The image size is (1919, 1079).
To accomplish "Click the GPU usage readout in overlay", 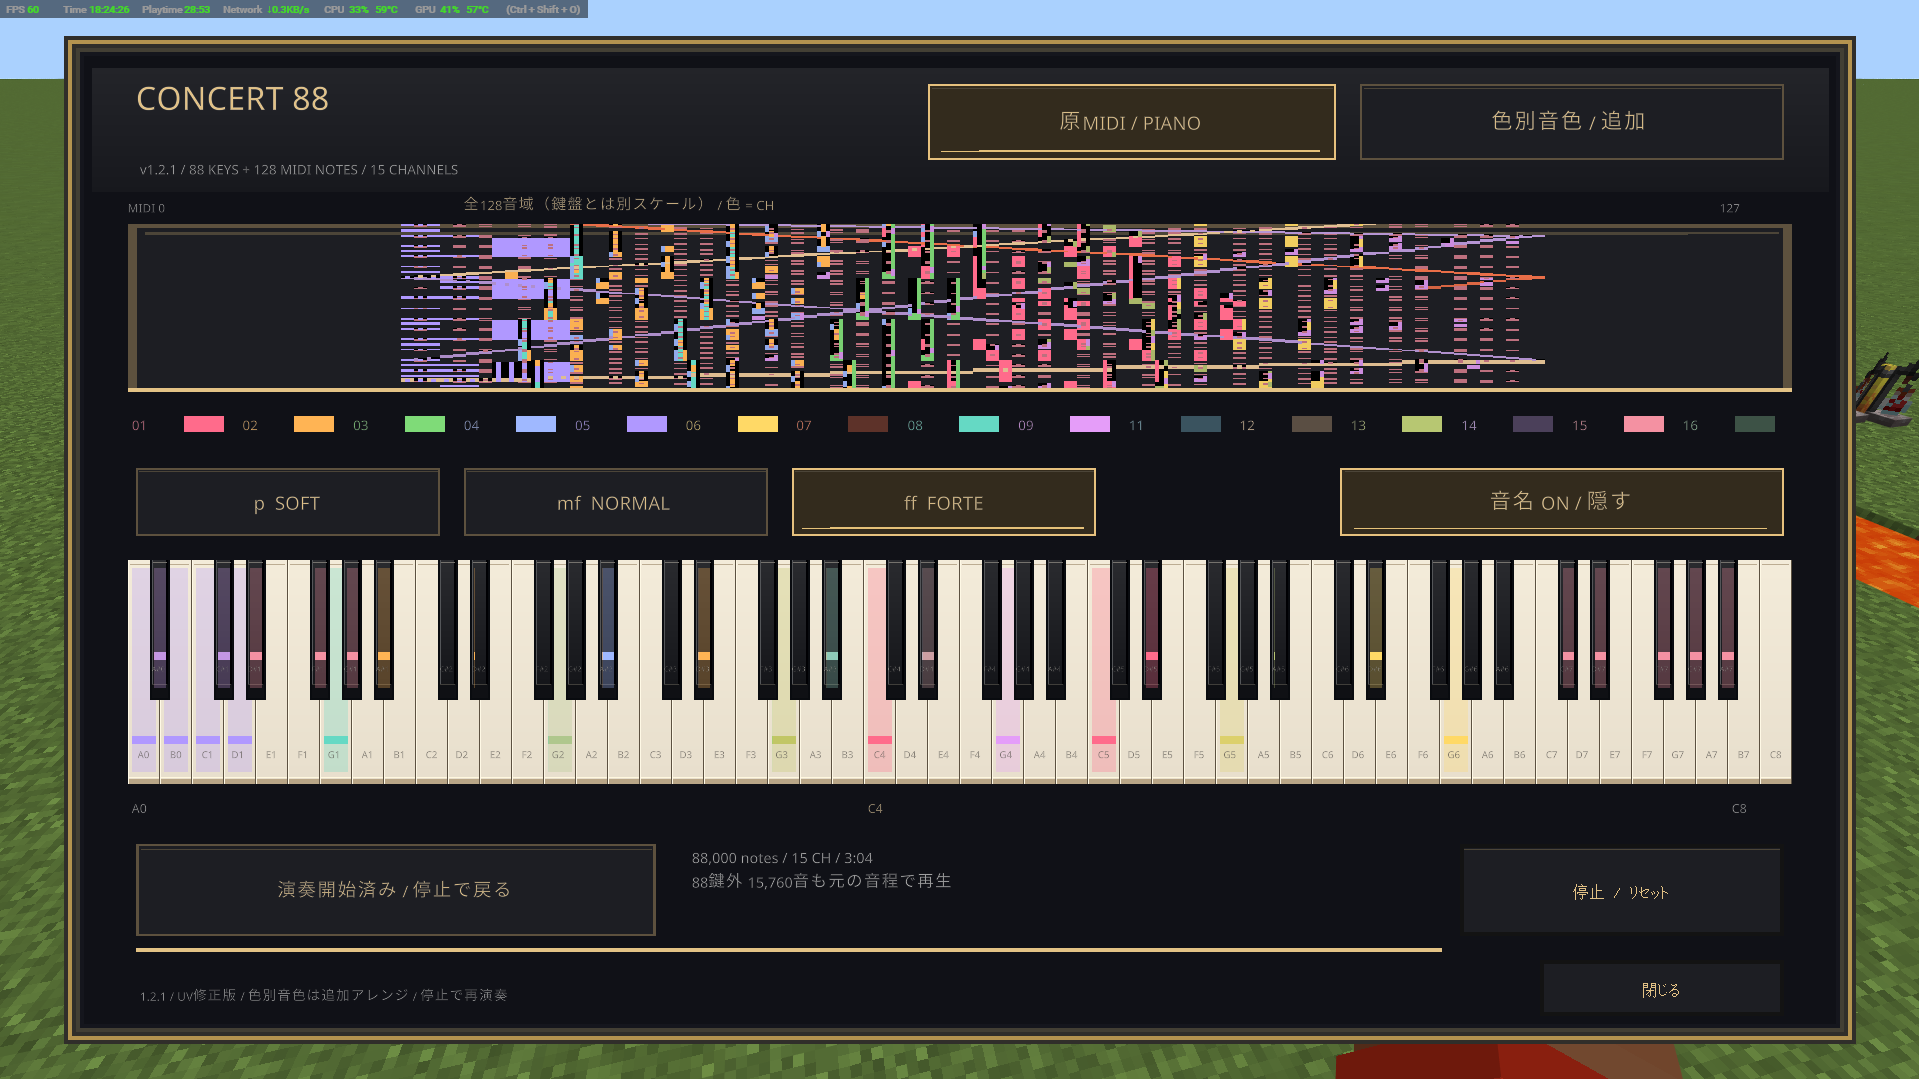I will (x=452, y=9).
